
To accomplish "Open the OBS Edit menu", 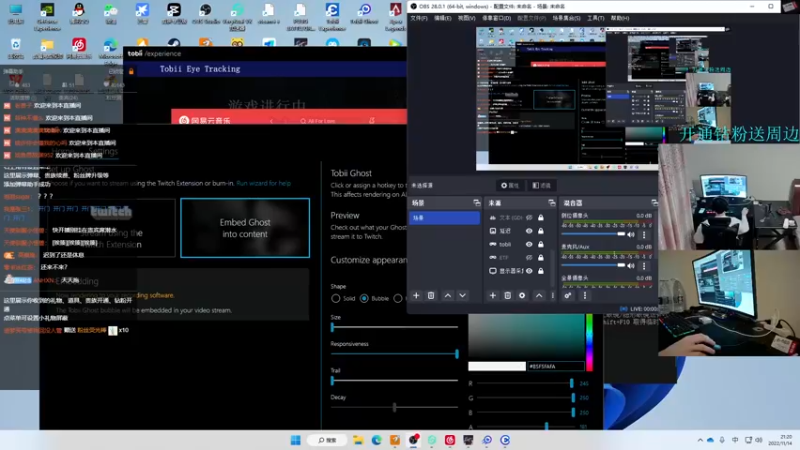I will pyautogui.click(x=442, y=18).
